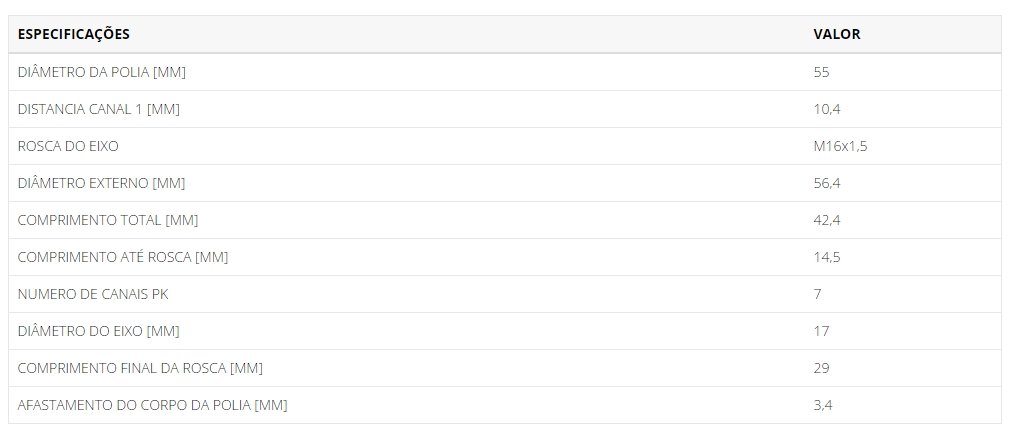The width and height of the screenshot is (1014, 443).
Task: Click the value 42,4
Action: pos(827,220)
